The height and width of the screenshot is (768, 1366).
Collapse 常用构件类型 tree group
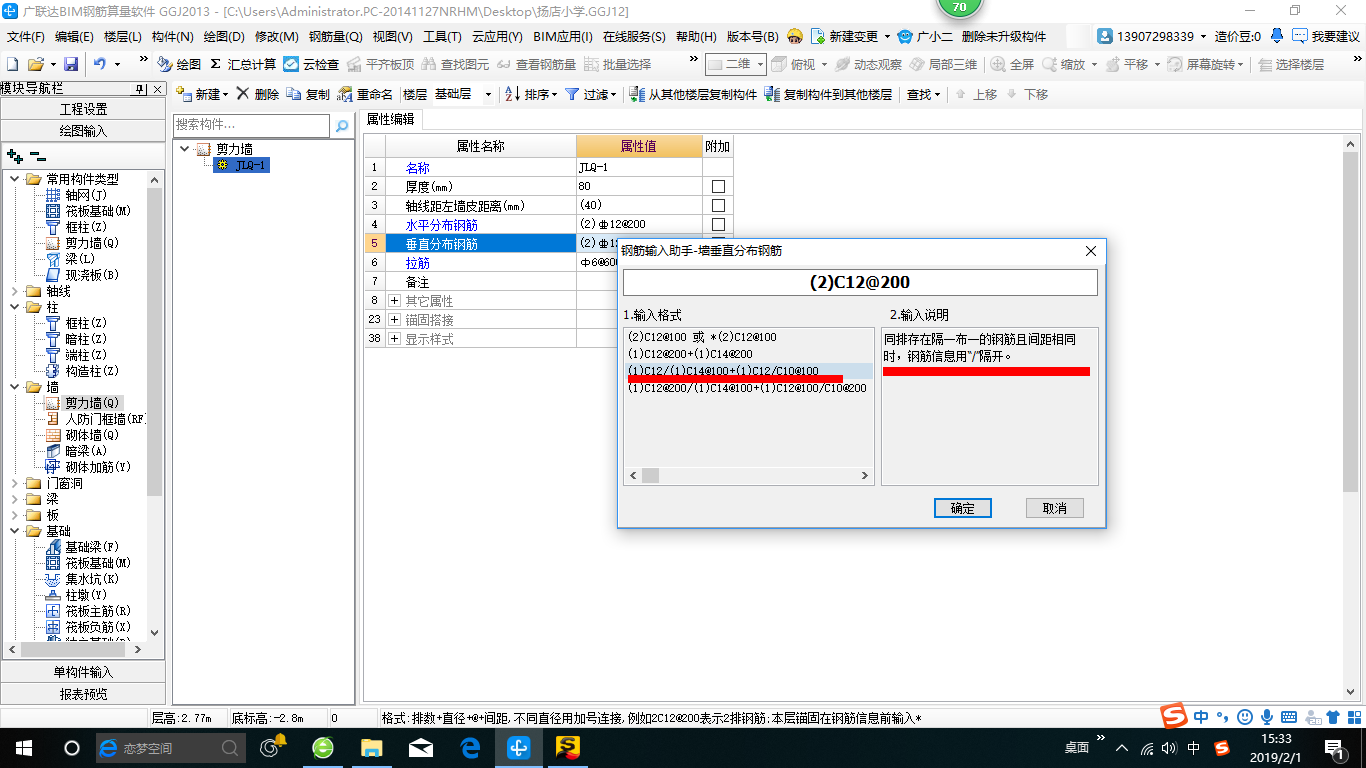(x=14, y=179)
